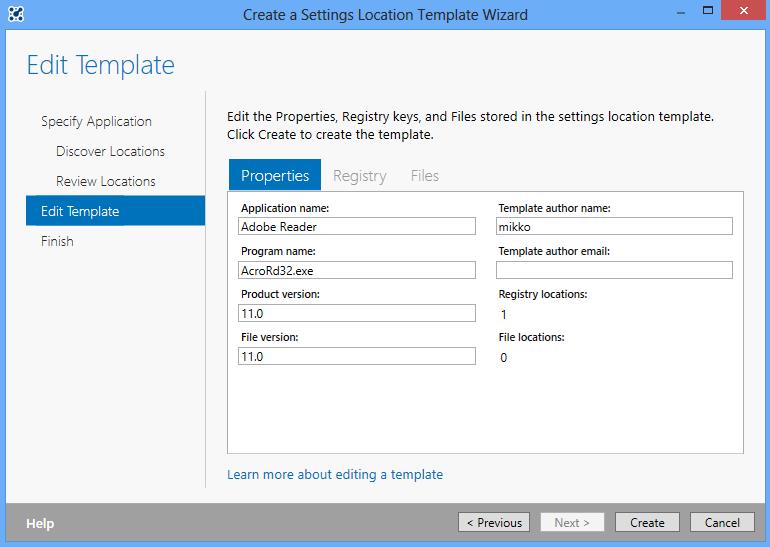Viewport: 770px width, 547px height.
Task: Open Learn more about editing a template link
Action: coord(335,474)
